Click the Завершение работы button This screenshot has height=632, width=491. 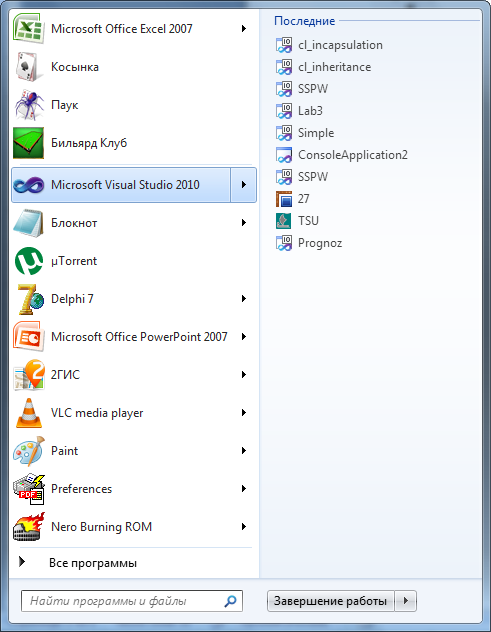[x=330, y=601]
